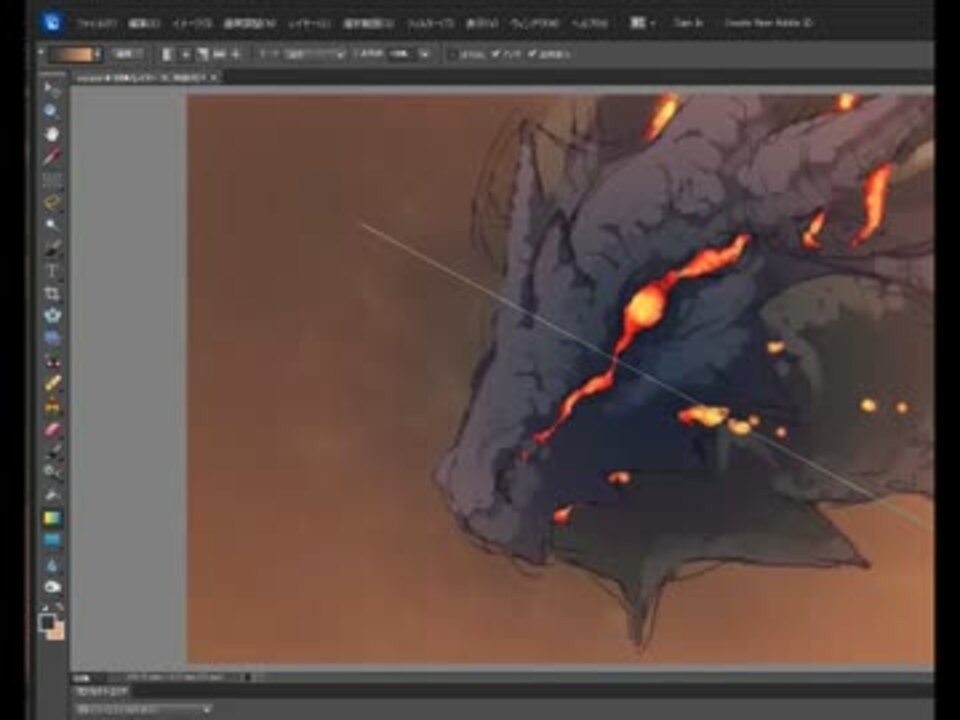Click the Sign In link
Image resolution: width=960 pixels, height=720 pixels.
point(688,22)
